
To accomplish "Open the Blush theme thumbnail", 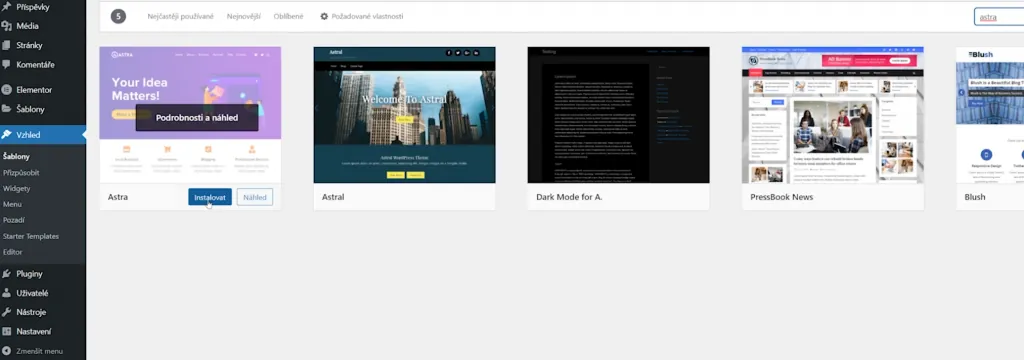I will (x=990, y=115).
